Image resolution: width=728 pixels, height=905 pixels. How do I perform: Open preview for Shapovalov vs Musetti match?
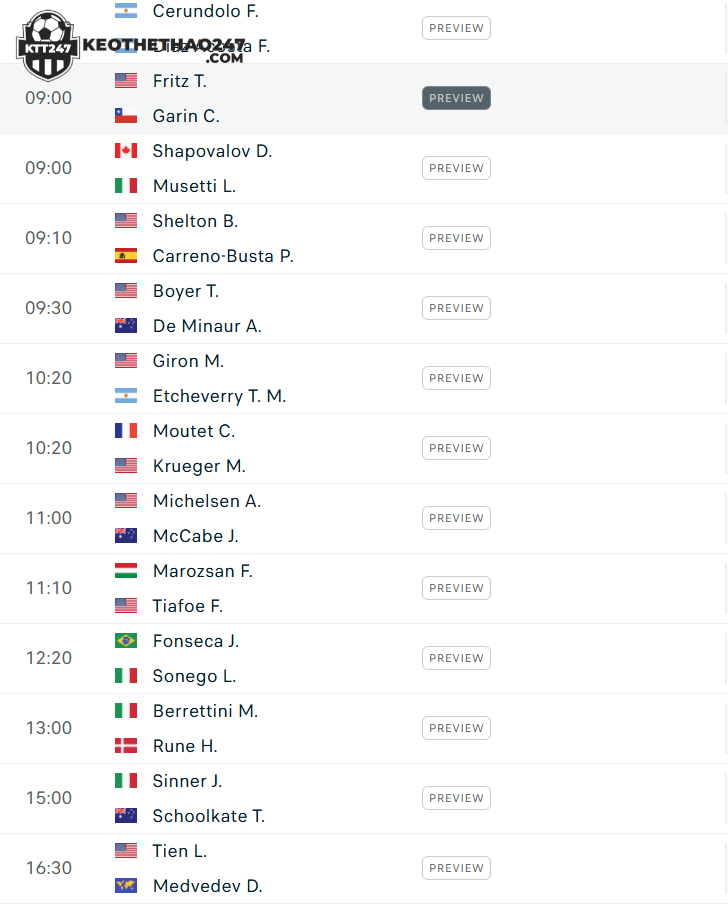click(x=456, y=168)
